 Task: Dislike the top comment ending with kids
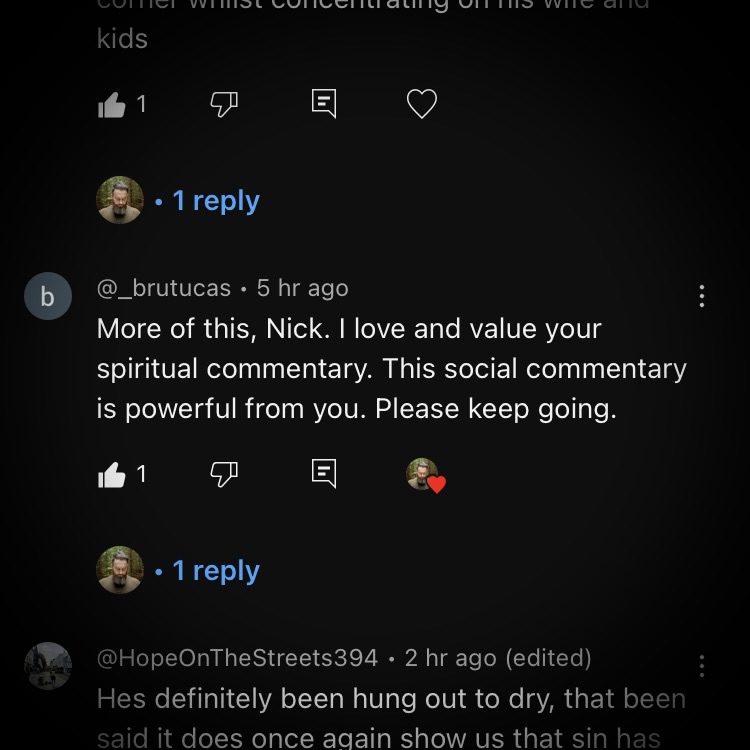point(224,105)
